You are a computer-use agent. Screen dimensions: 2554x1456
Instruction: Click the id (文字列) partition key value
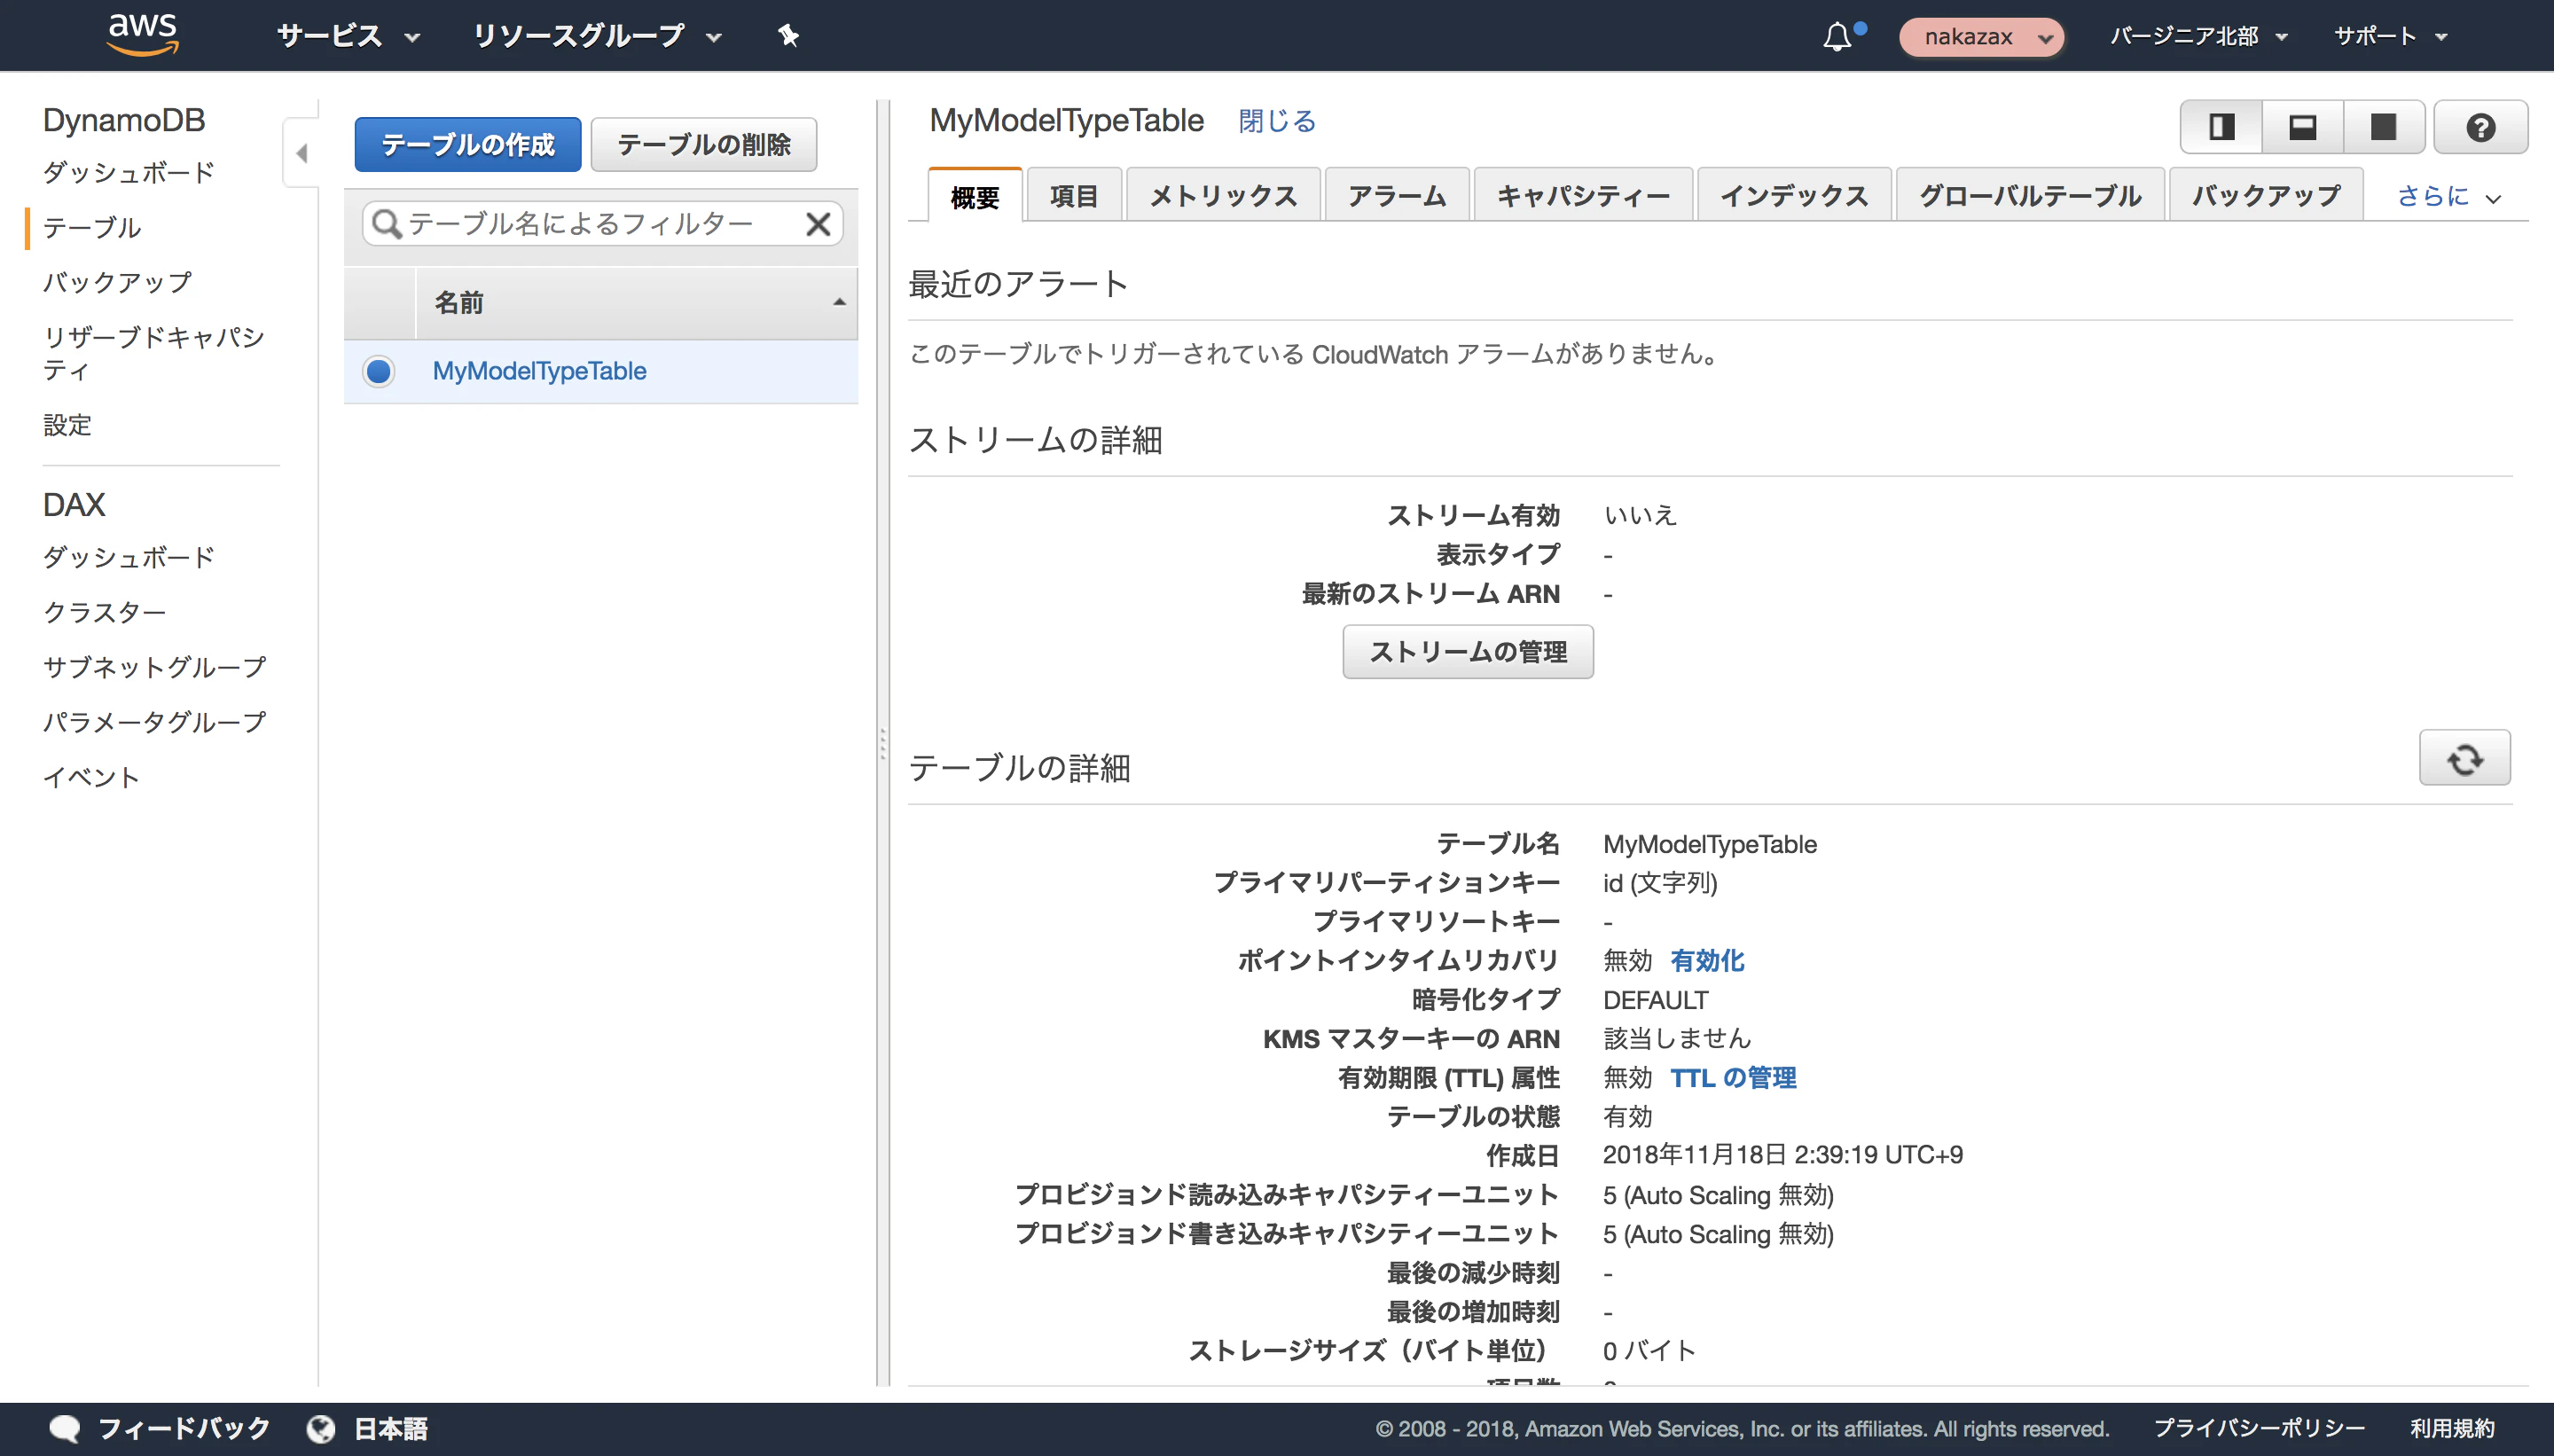tap(1660, 883)
